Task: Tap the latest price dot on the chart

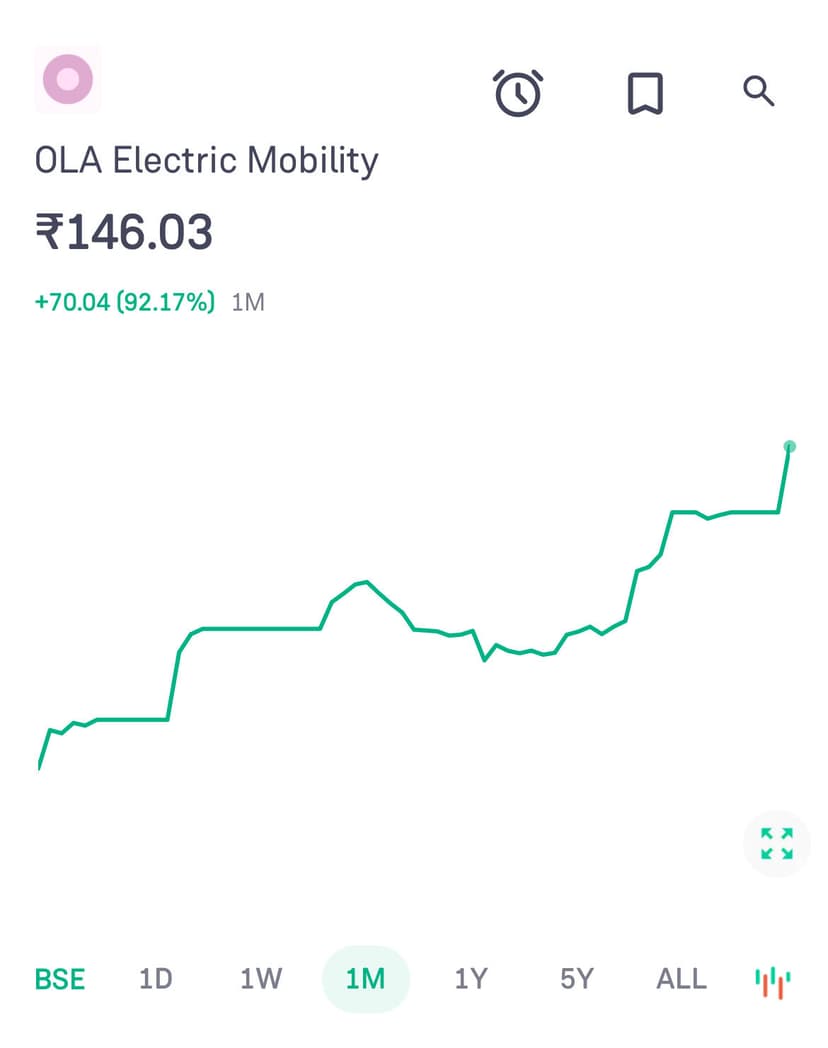Action: pos(789,447)
